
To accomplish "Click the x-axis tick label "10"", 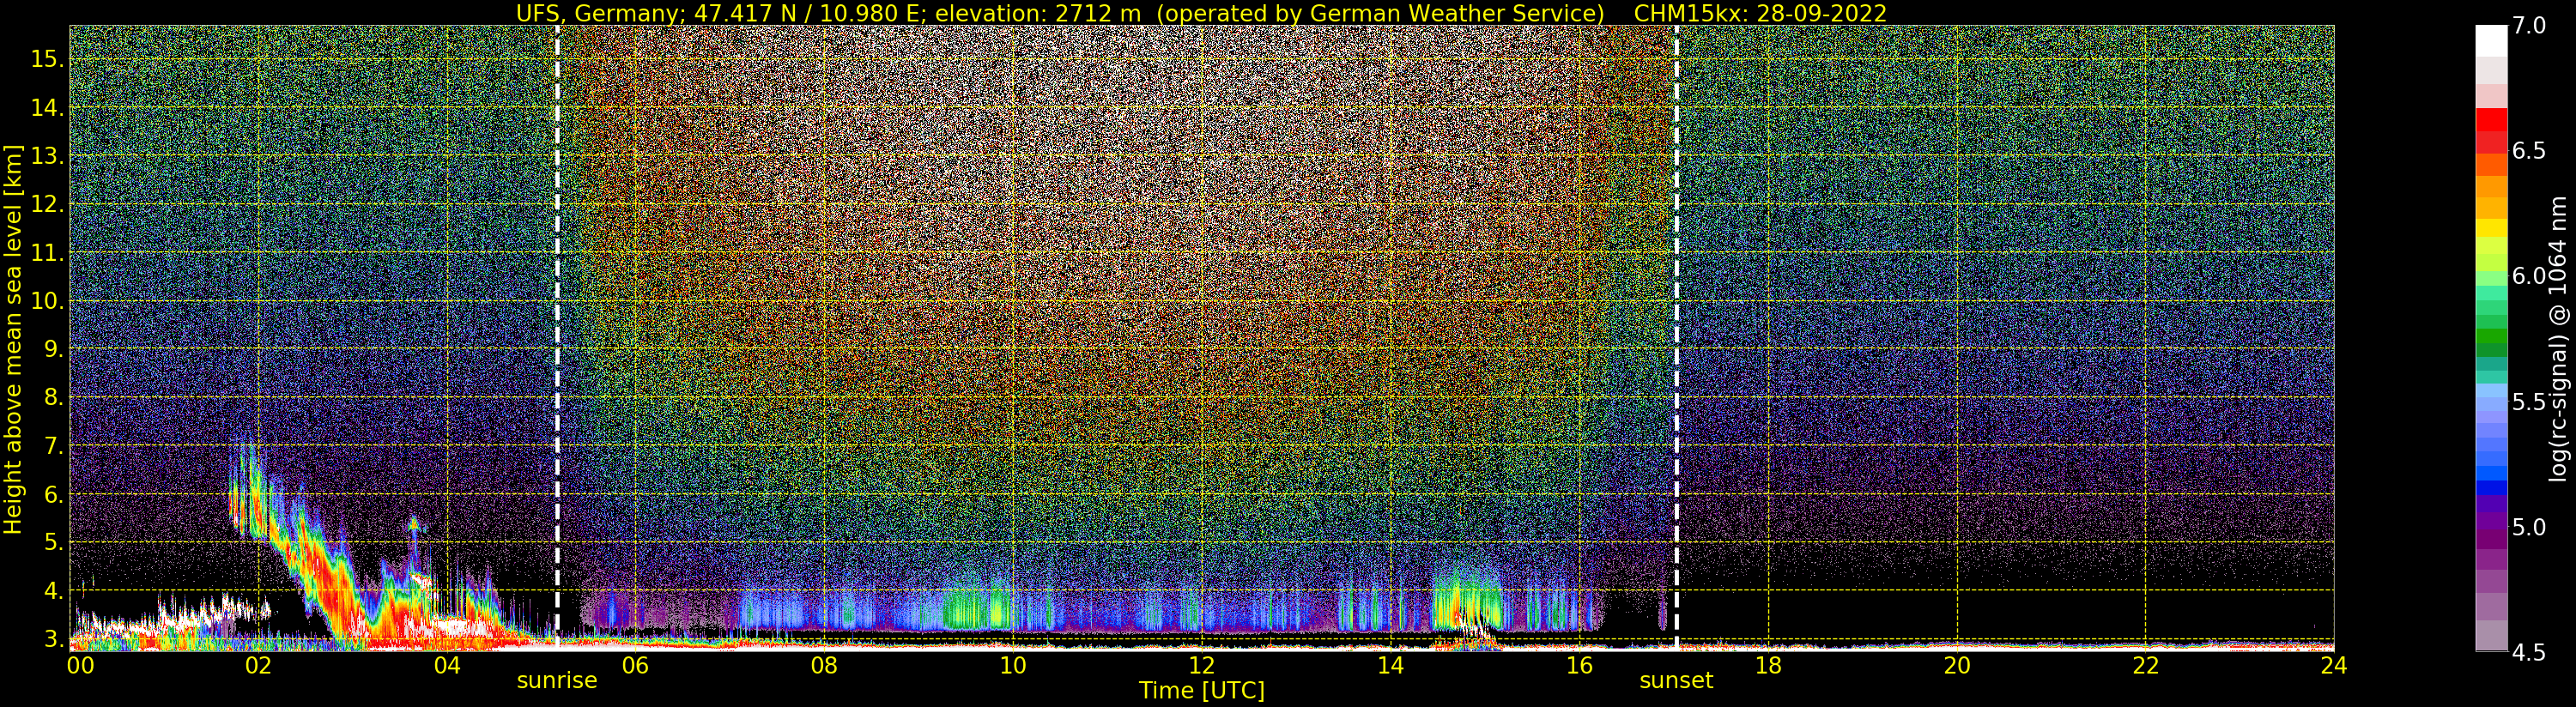I will 1013,666.
